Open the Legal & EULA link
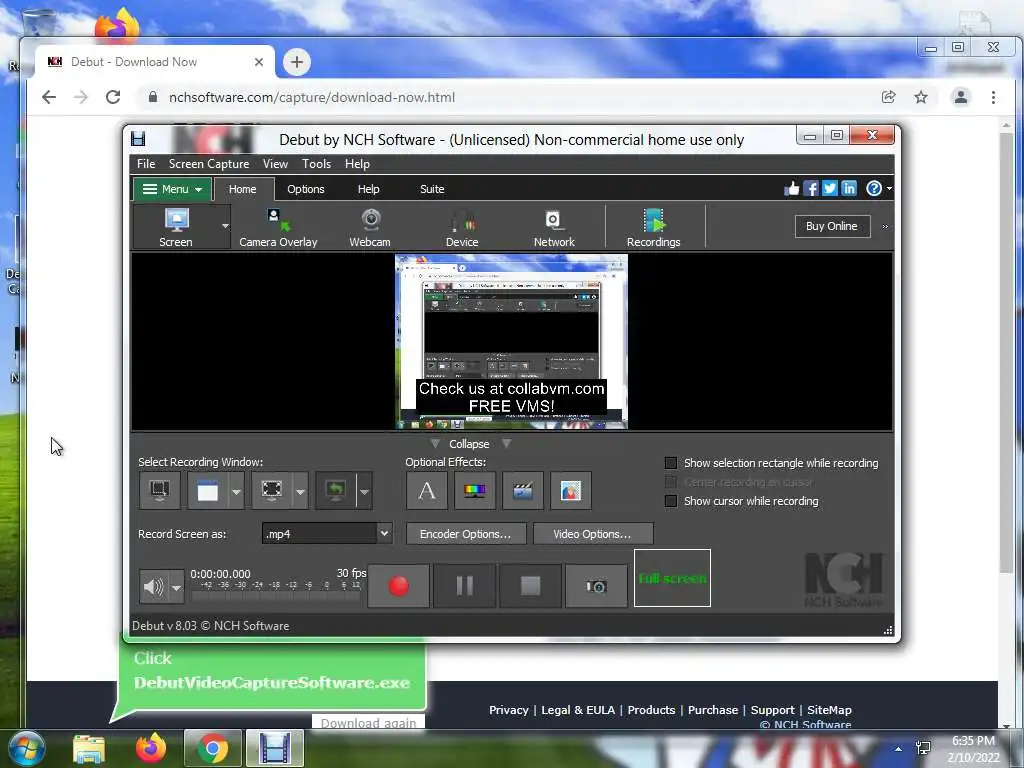The image size is (1024, 768). tap(578, 710)
